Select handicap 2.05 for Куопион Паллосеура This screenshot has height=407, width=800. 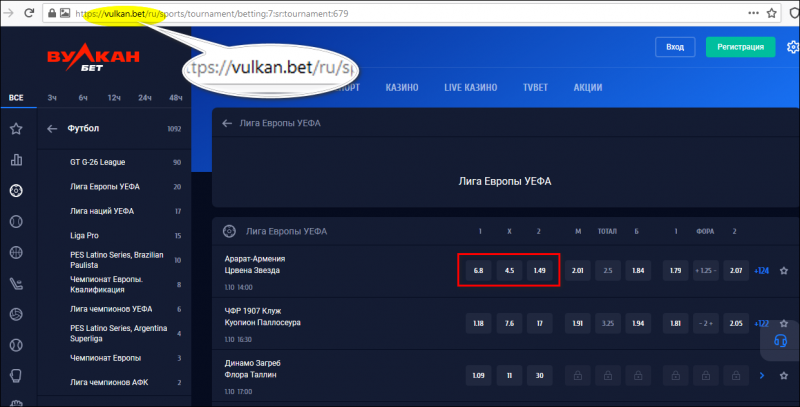736,323
